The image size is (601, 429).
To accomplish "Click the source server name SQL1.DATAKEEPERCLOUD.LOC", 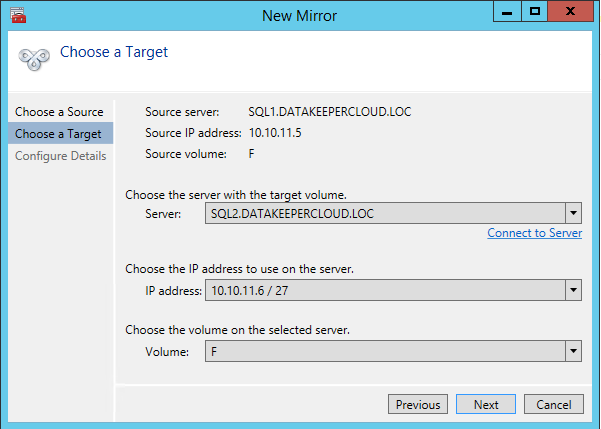I will point(329,112).
